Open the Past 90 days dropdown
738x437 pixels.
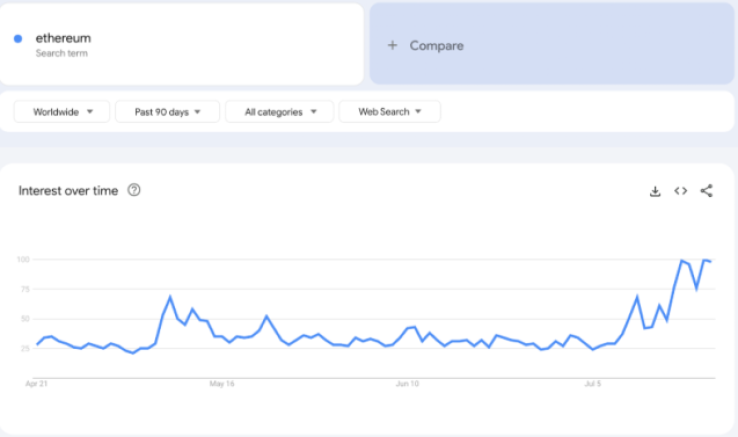pos(167,112)
